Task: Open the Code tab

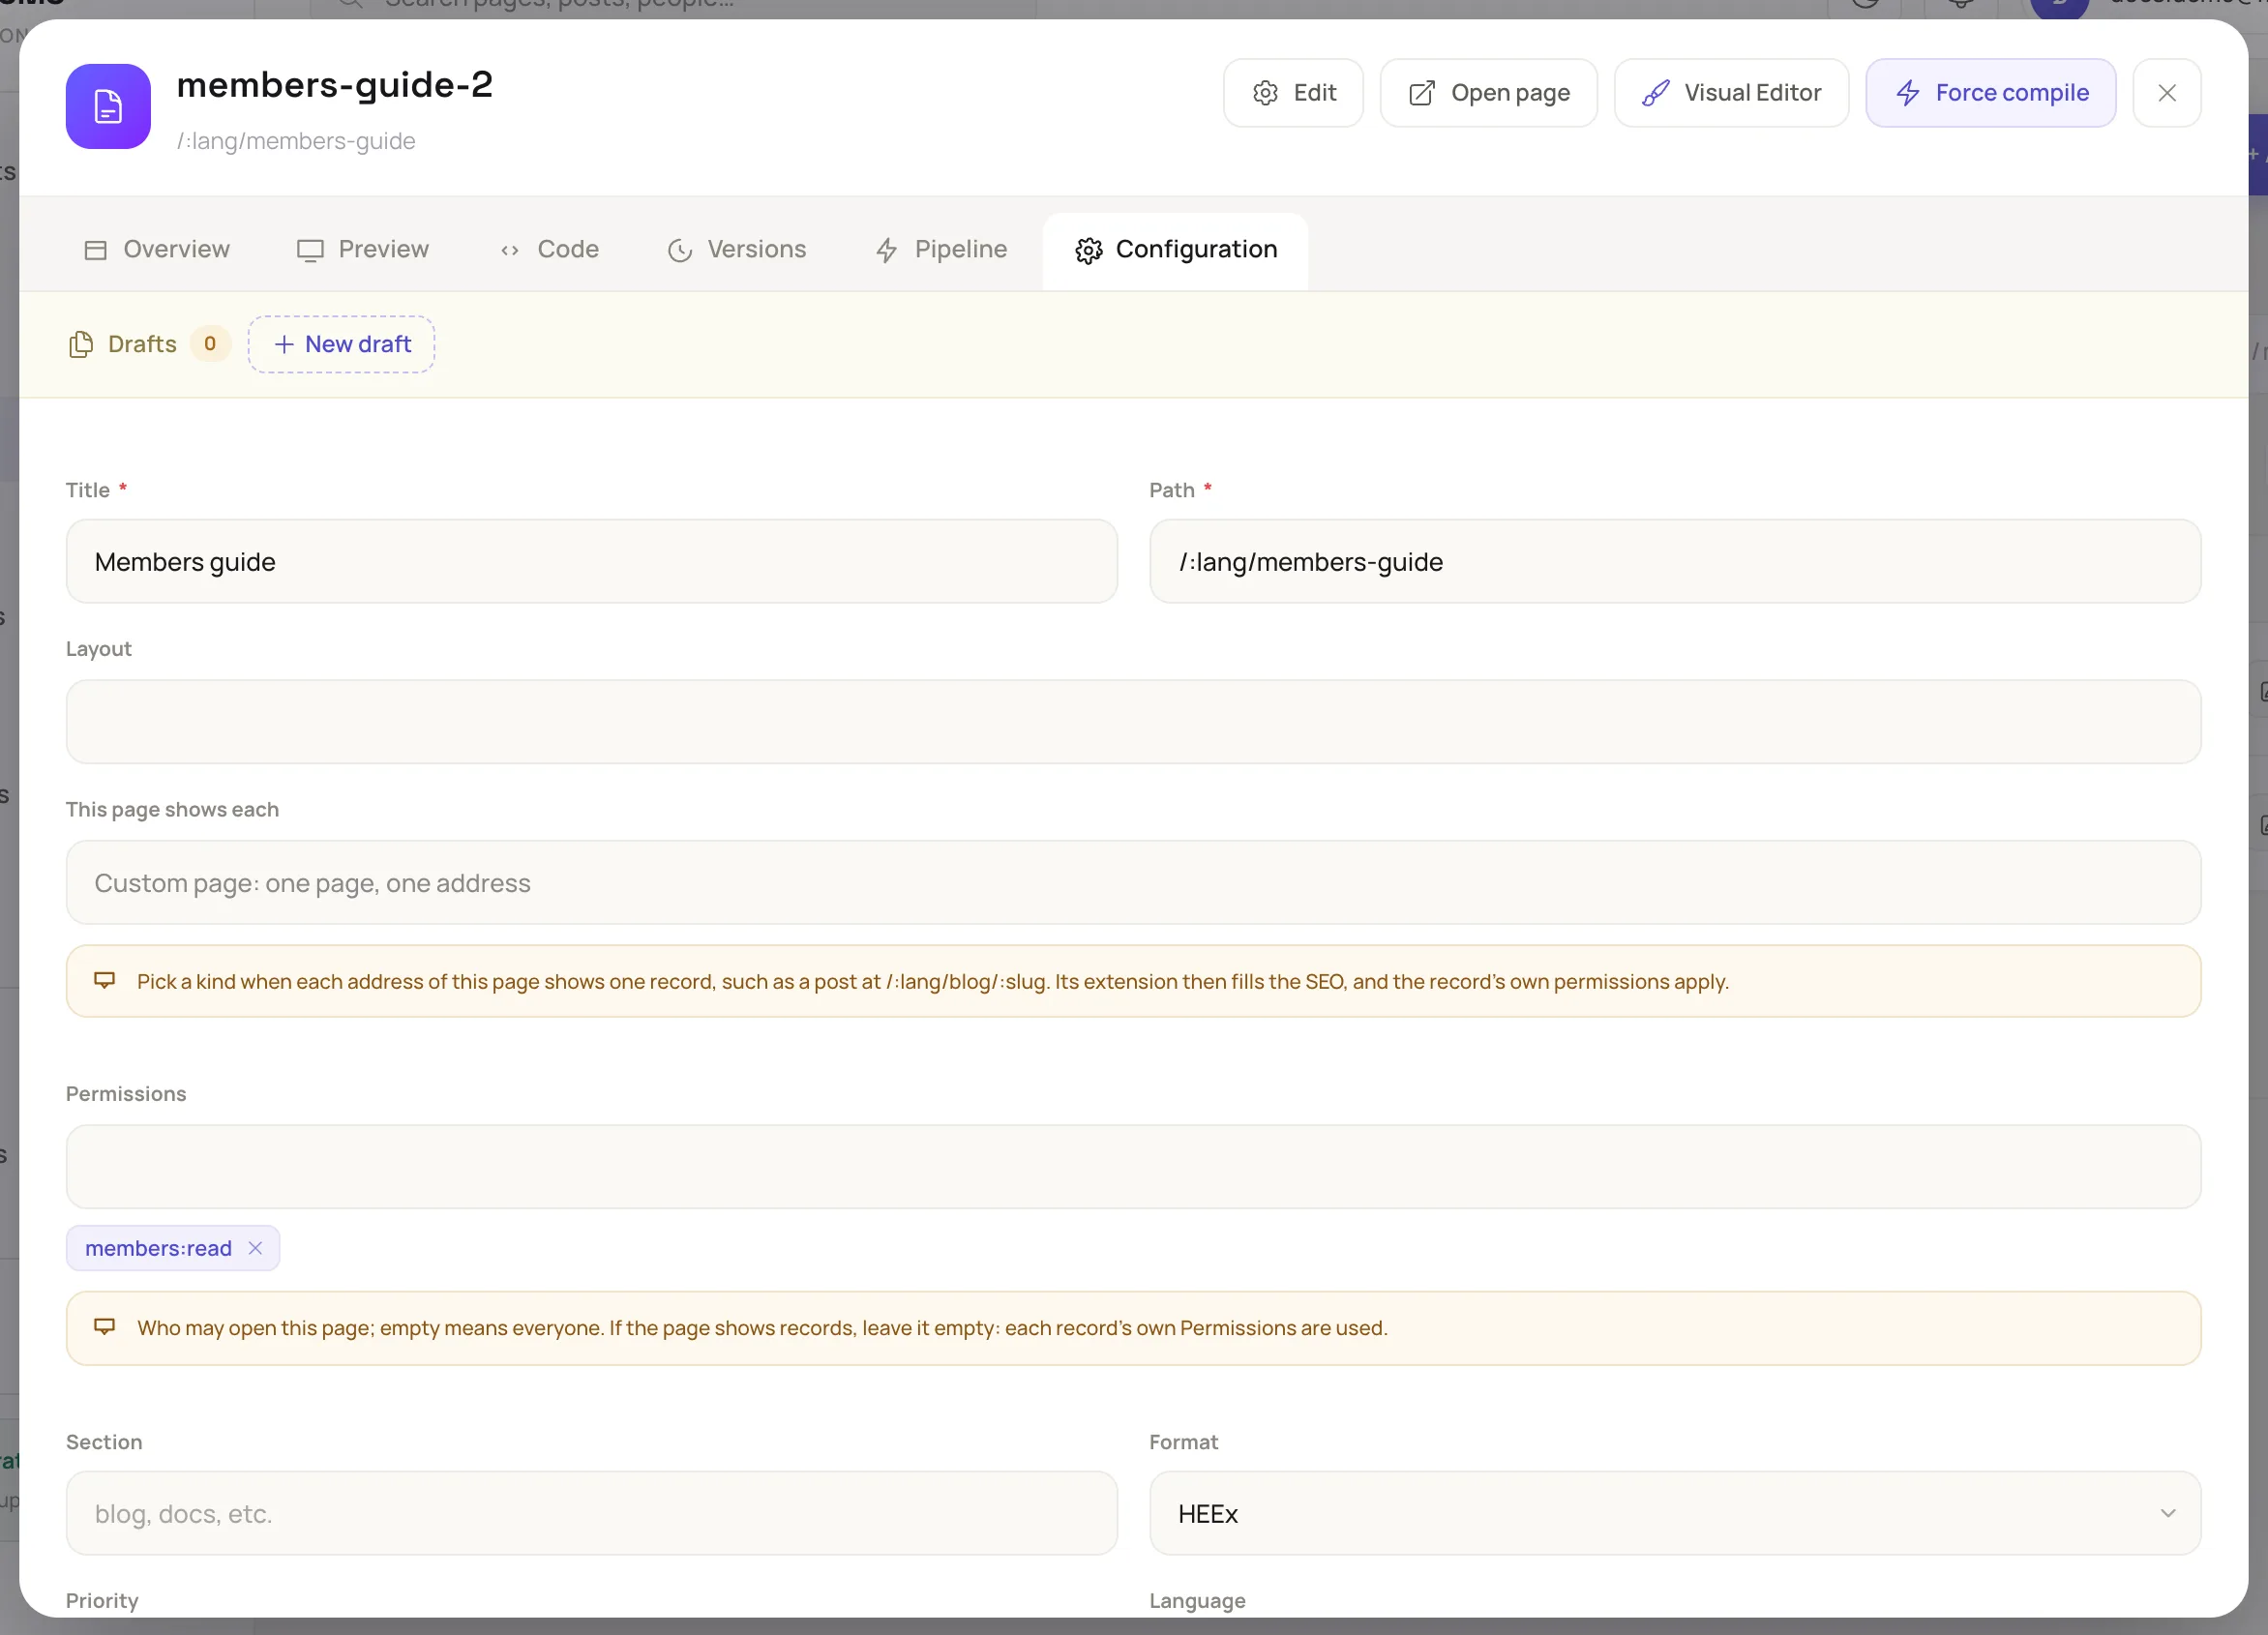Action: click(x=549, y=249)
